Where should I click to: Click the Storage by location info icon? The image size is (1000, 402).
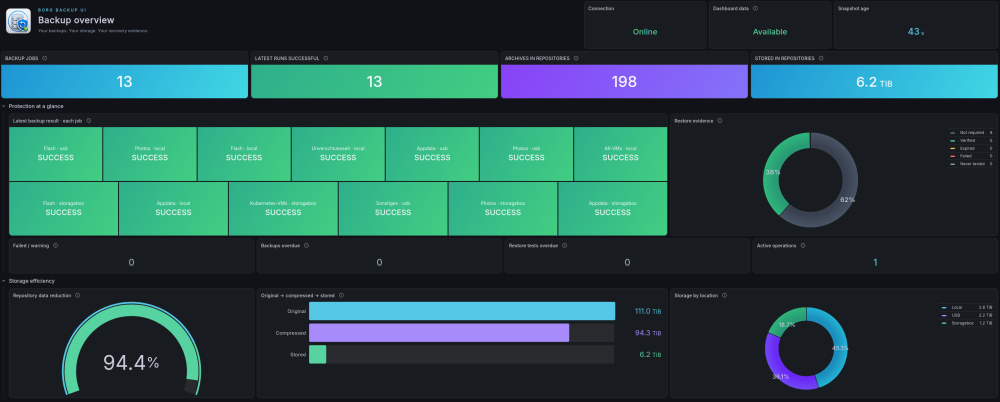tap(724, 295)
